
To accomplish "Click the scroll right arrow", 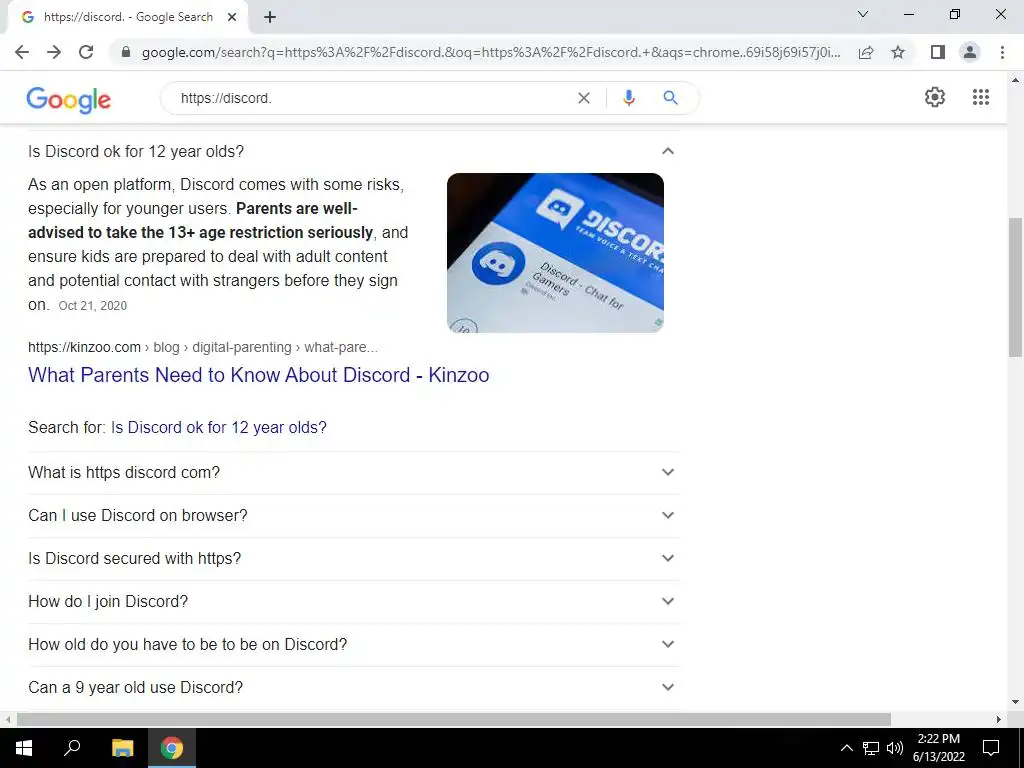I will pos(999,719).
